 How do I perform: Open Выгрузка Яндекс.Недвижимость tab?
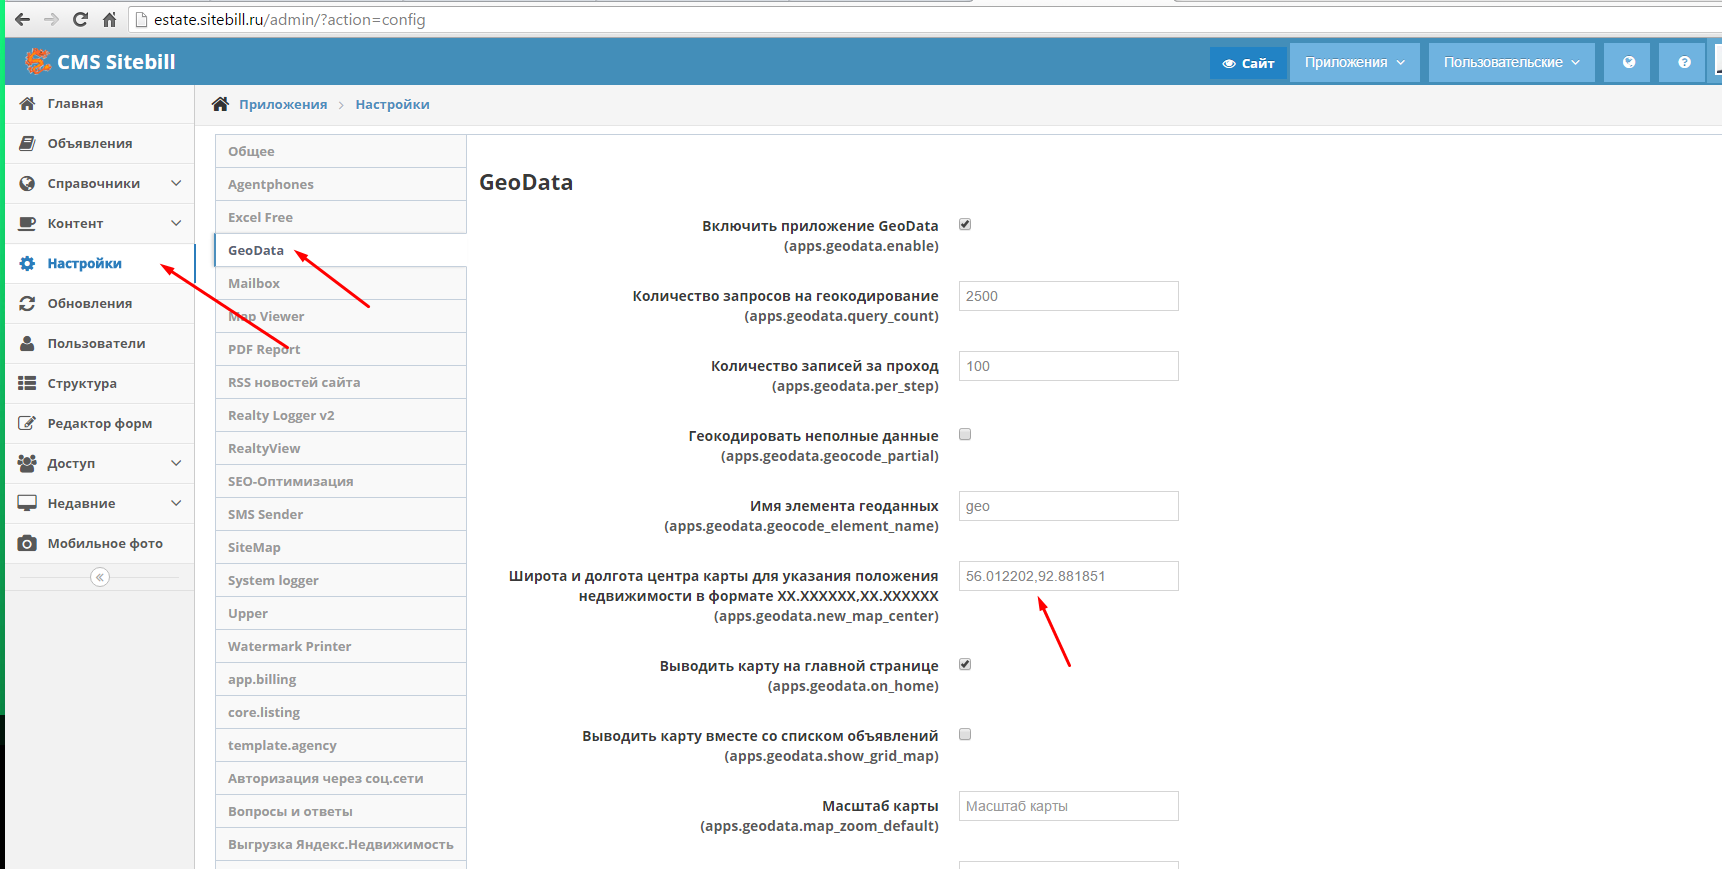(x=341, y=844)
